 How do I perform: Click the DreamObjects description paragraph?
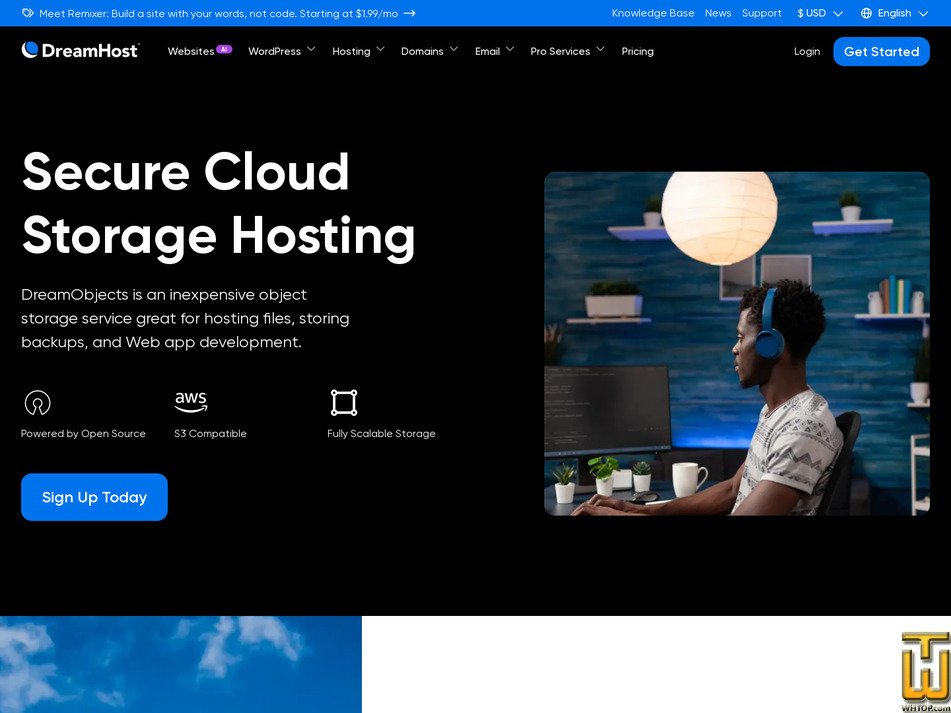(185, 318)
